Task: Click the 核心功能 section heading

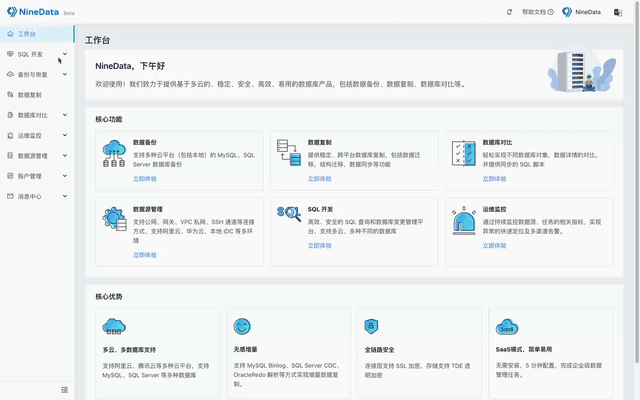Action: [109, 119]
